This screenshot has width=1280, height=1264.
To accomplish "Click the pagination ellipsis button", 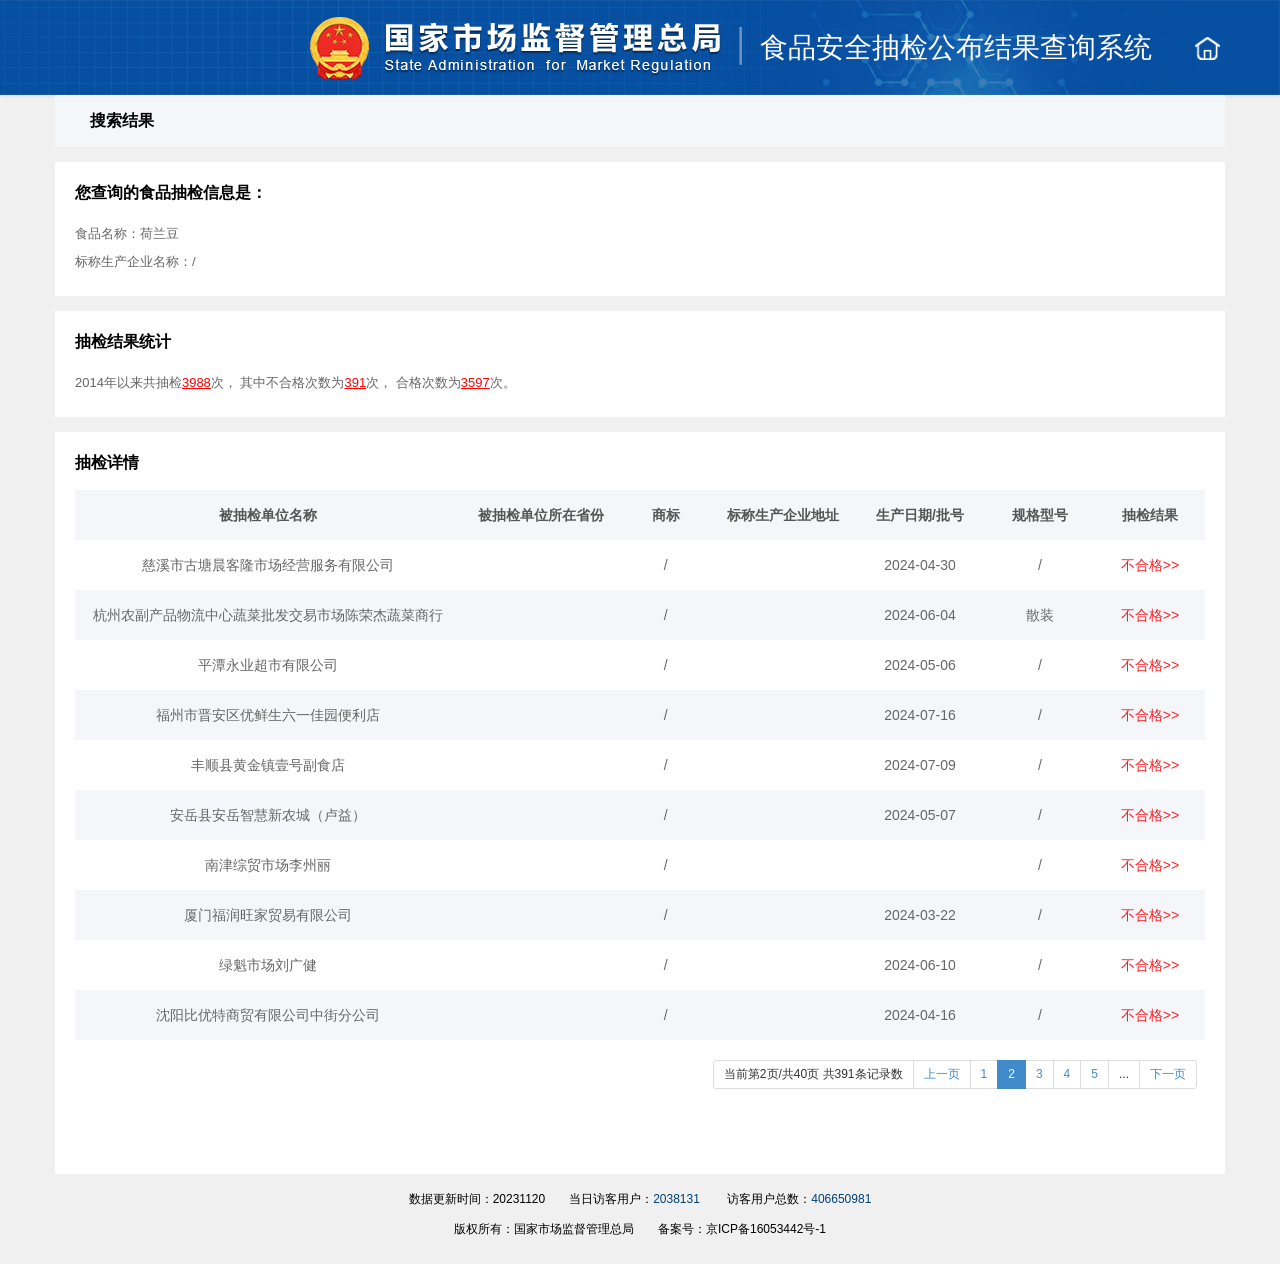I will tap(1124, 1074).
